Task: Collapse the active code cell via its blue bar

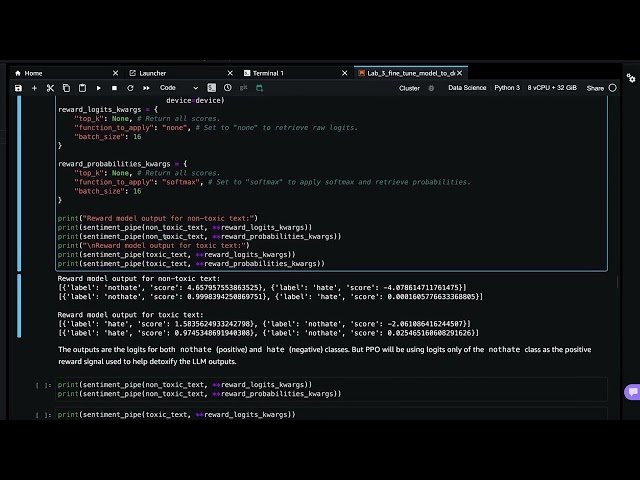Action: (x=19, y=183)
